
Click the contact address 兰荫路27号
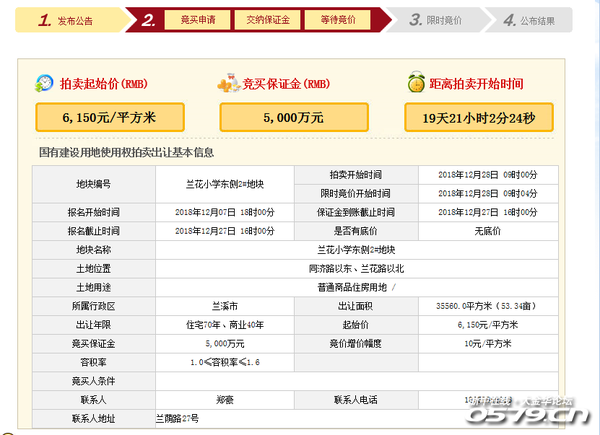(x=177, y=416)
